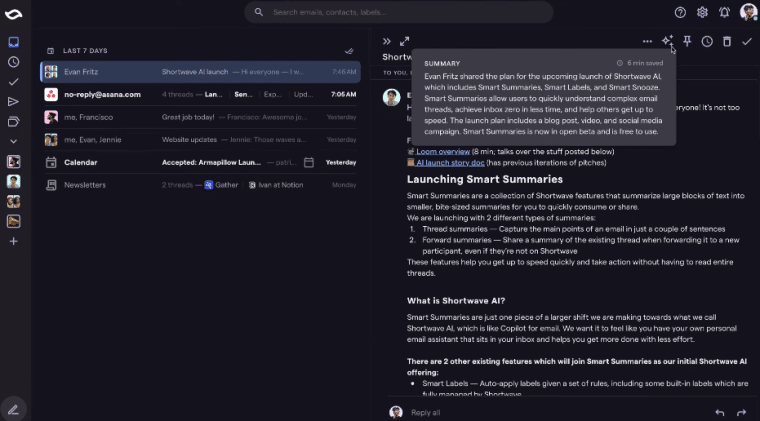The width and height of the screenshot is (760, 421).
Task: Open the Evan Fritz Shortwave AI thread
Action: click(201, 72)
